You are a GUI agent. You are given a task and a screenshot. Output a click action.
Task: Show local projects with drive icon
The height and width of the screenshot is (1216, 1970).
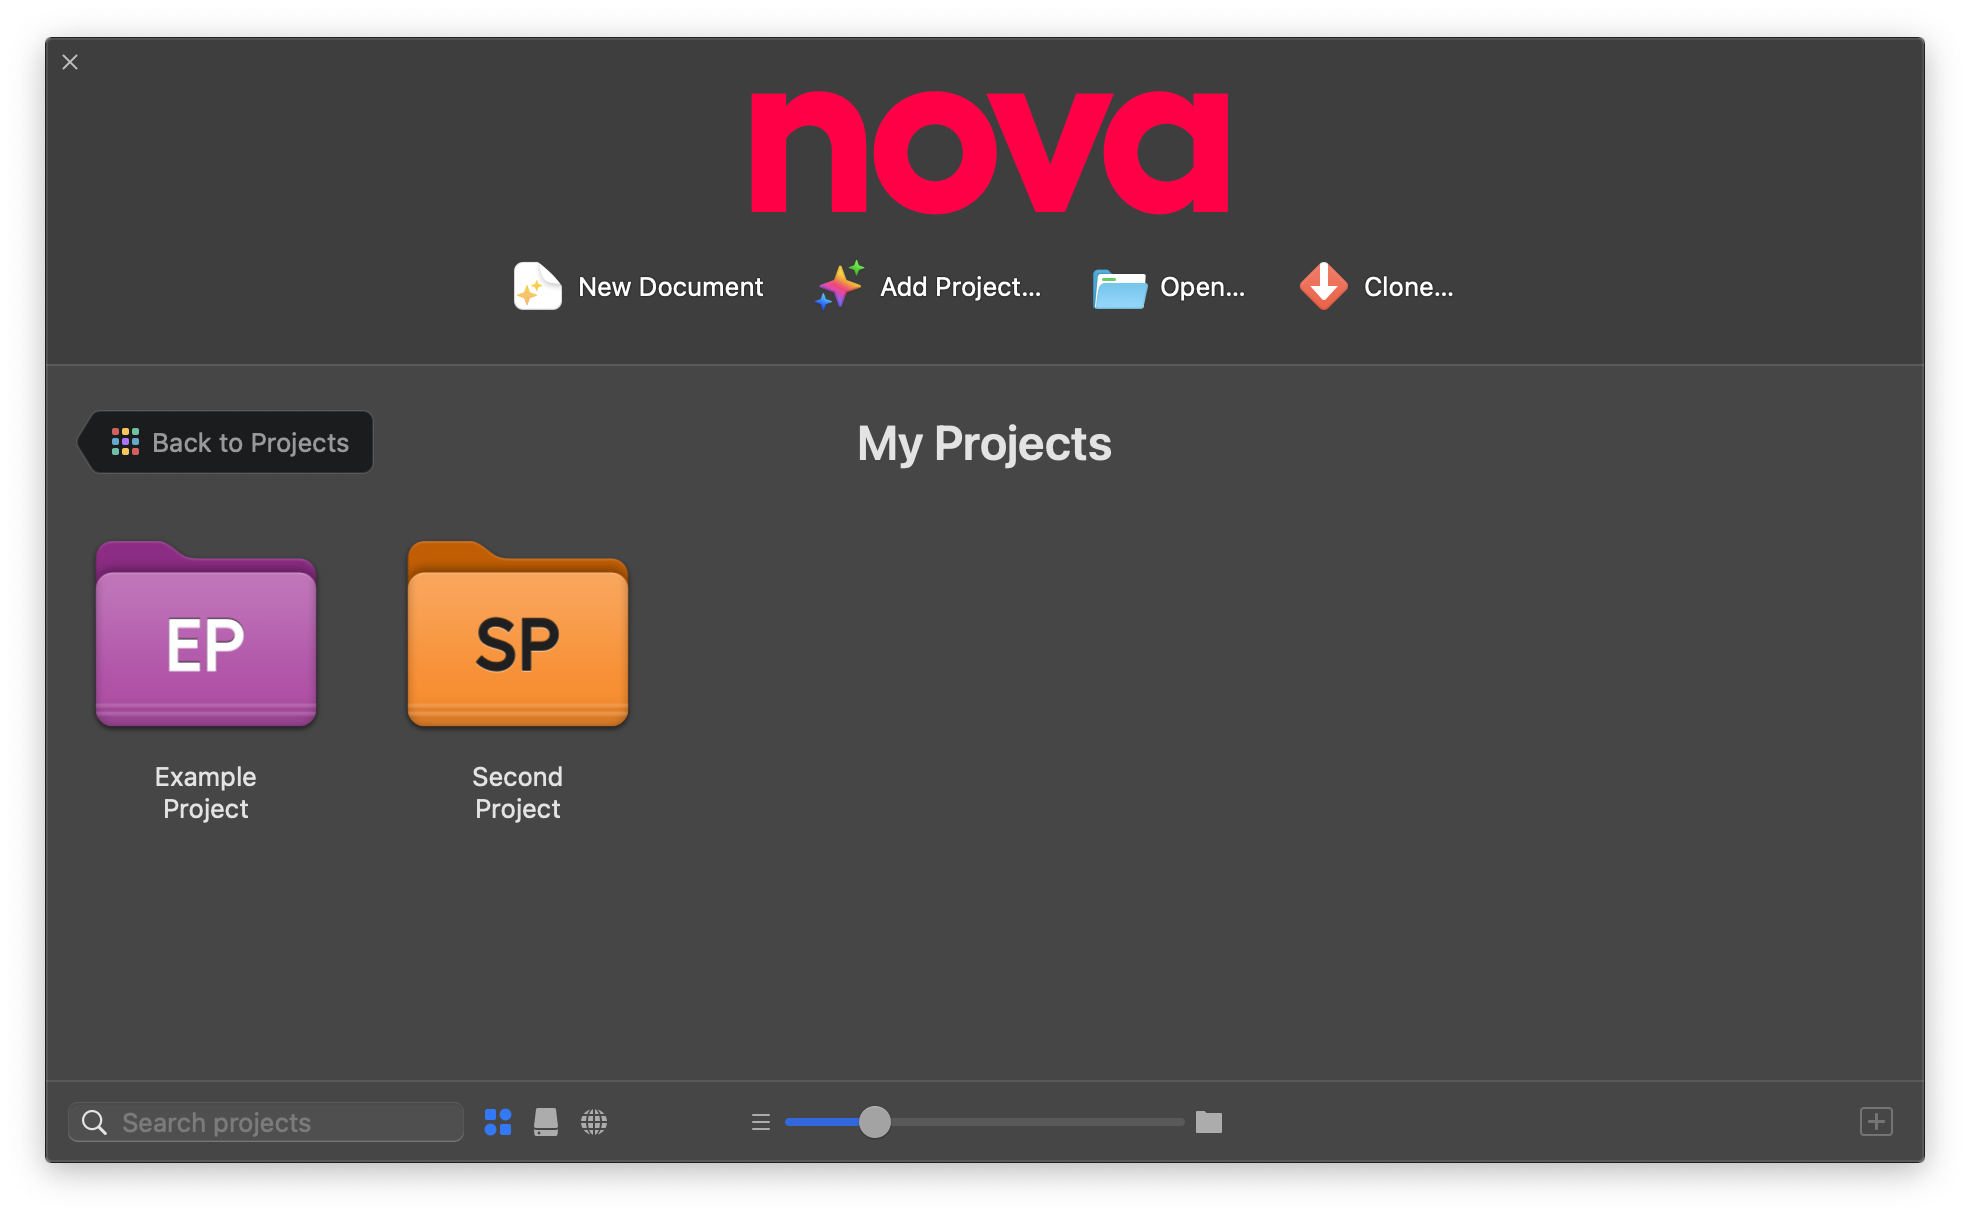point(546,1122)
